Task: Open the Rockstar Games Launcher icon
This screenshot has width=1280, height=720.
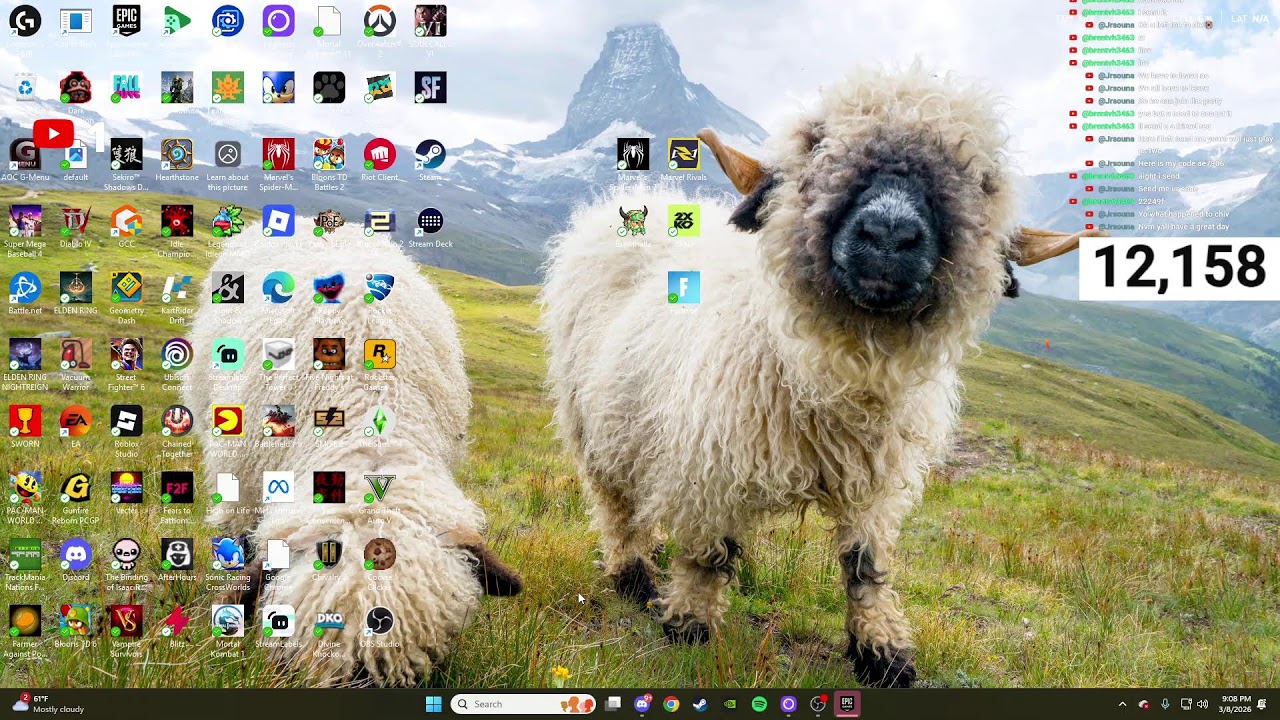Action: click(x=379, y=365)
